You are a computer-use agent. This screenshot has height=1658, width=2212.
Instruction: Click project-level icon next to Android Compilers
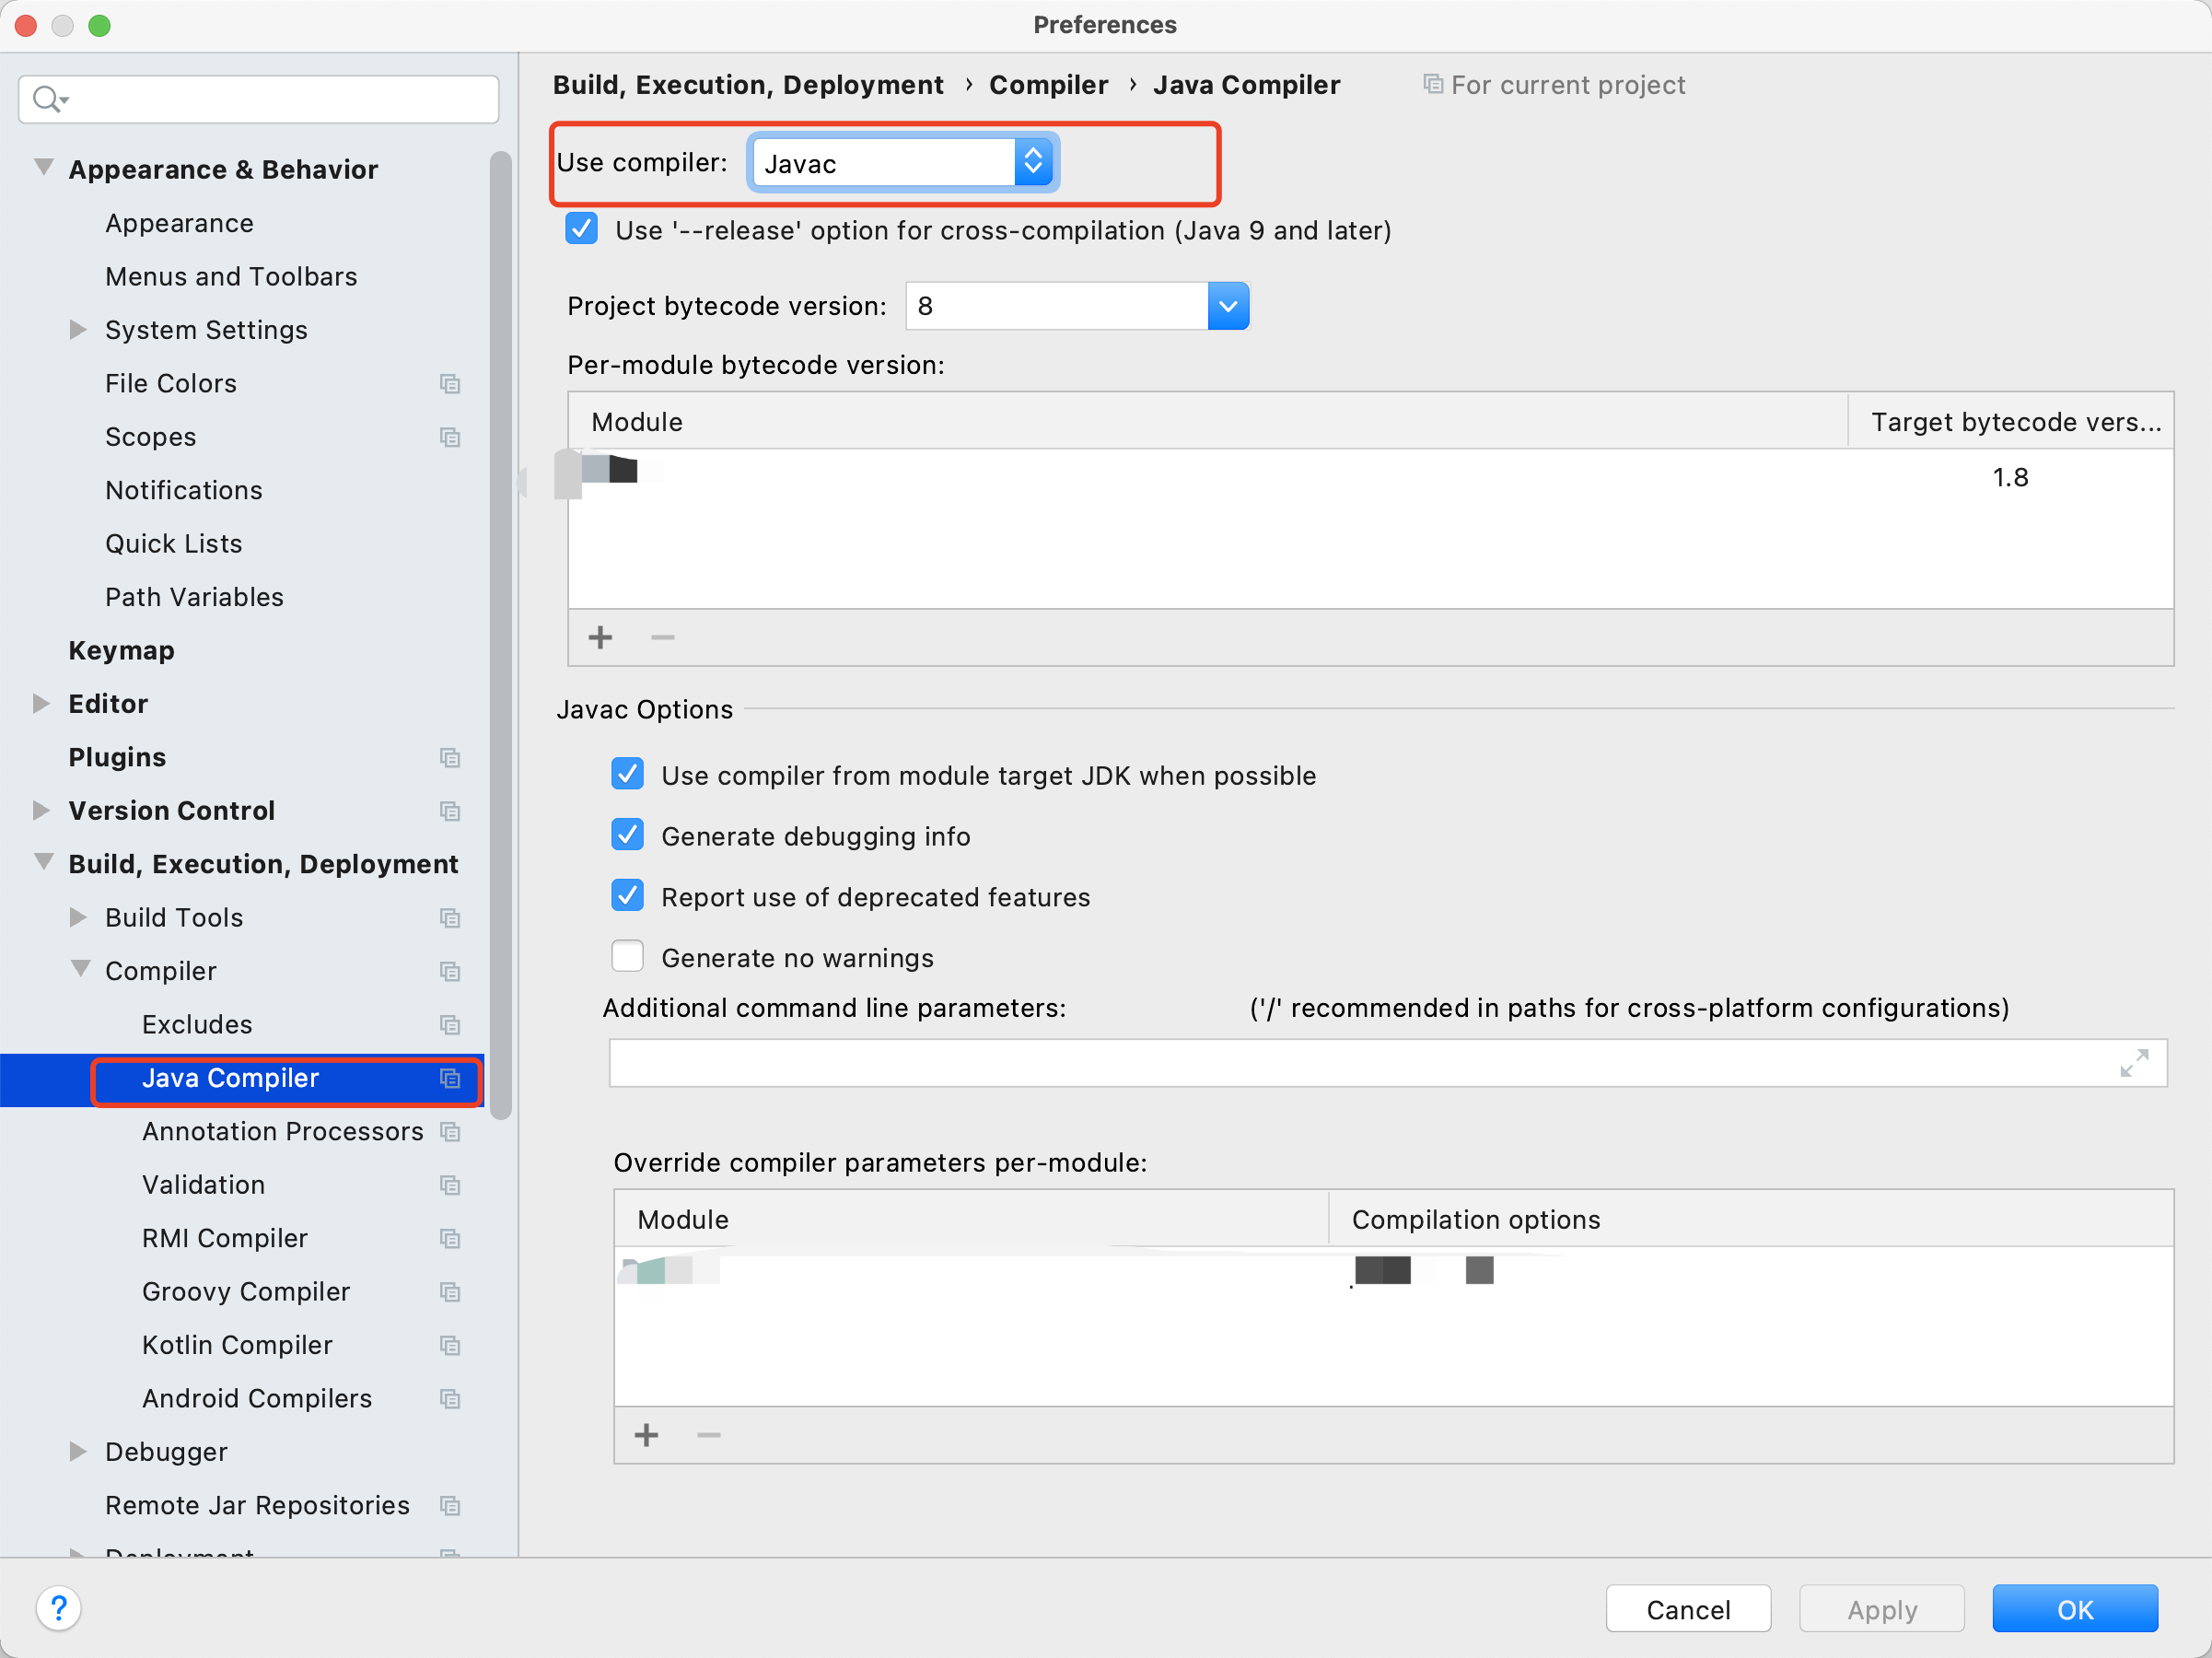[x=450, y=1398]
